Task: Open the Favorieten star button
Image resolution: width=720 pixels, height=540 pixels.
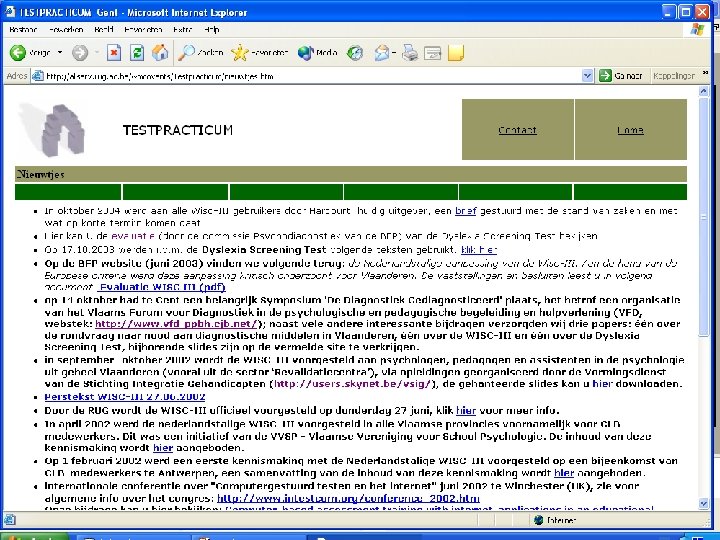Action: pyautogui.click(x=260, y=53)
